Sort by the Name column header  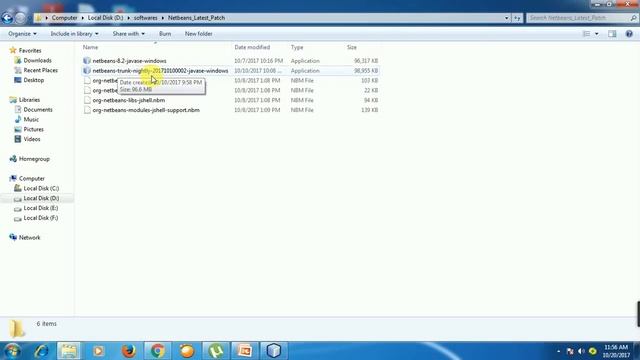point(91,47)
